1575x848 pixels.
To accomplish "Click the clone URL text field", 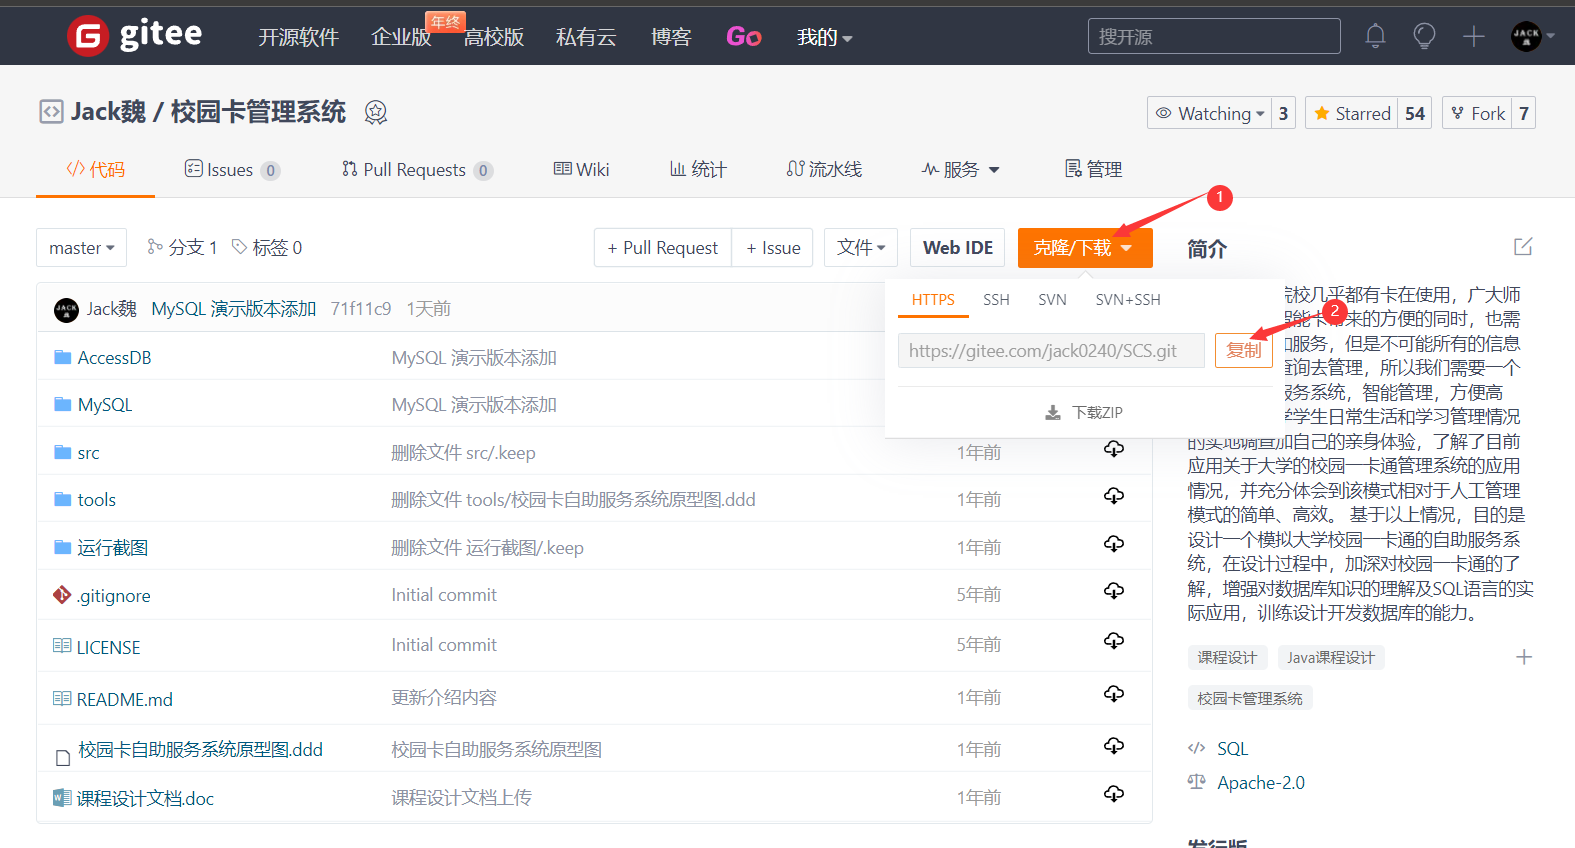I will pos(1051,351).
